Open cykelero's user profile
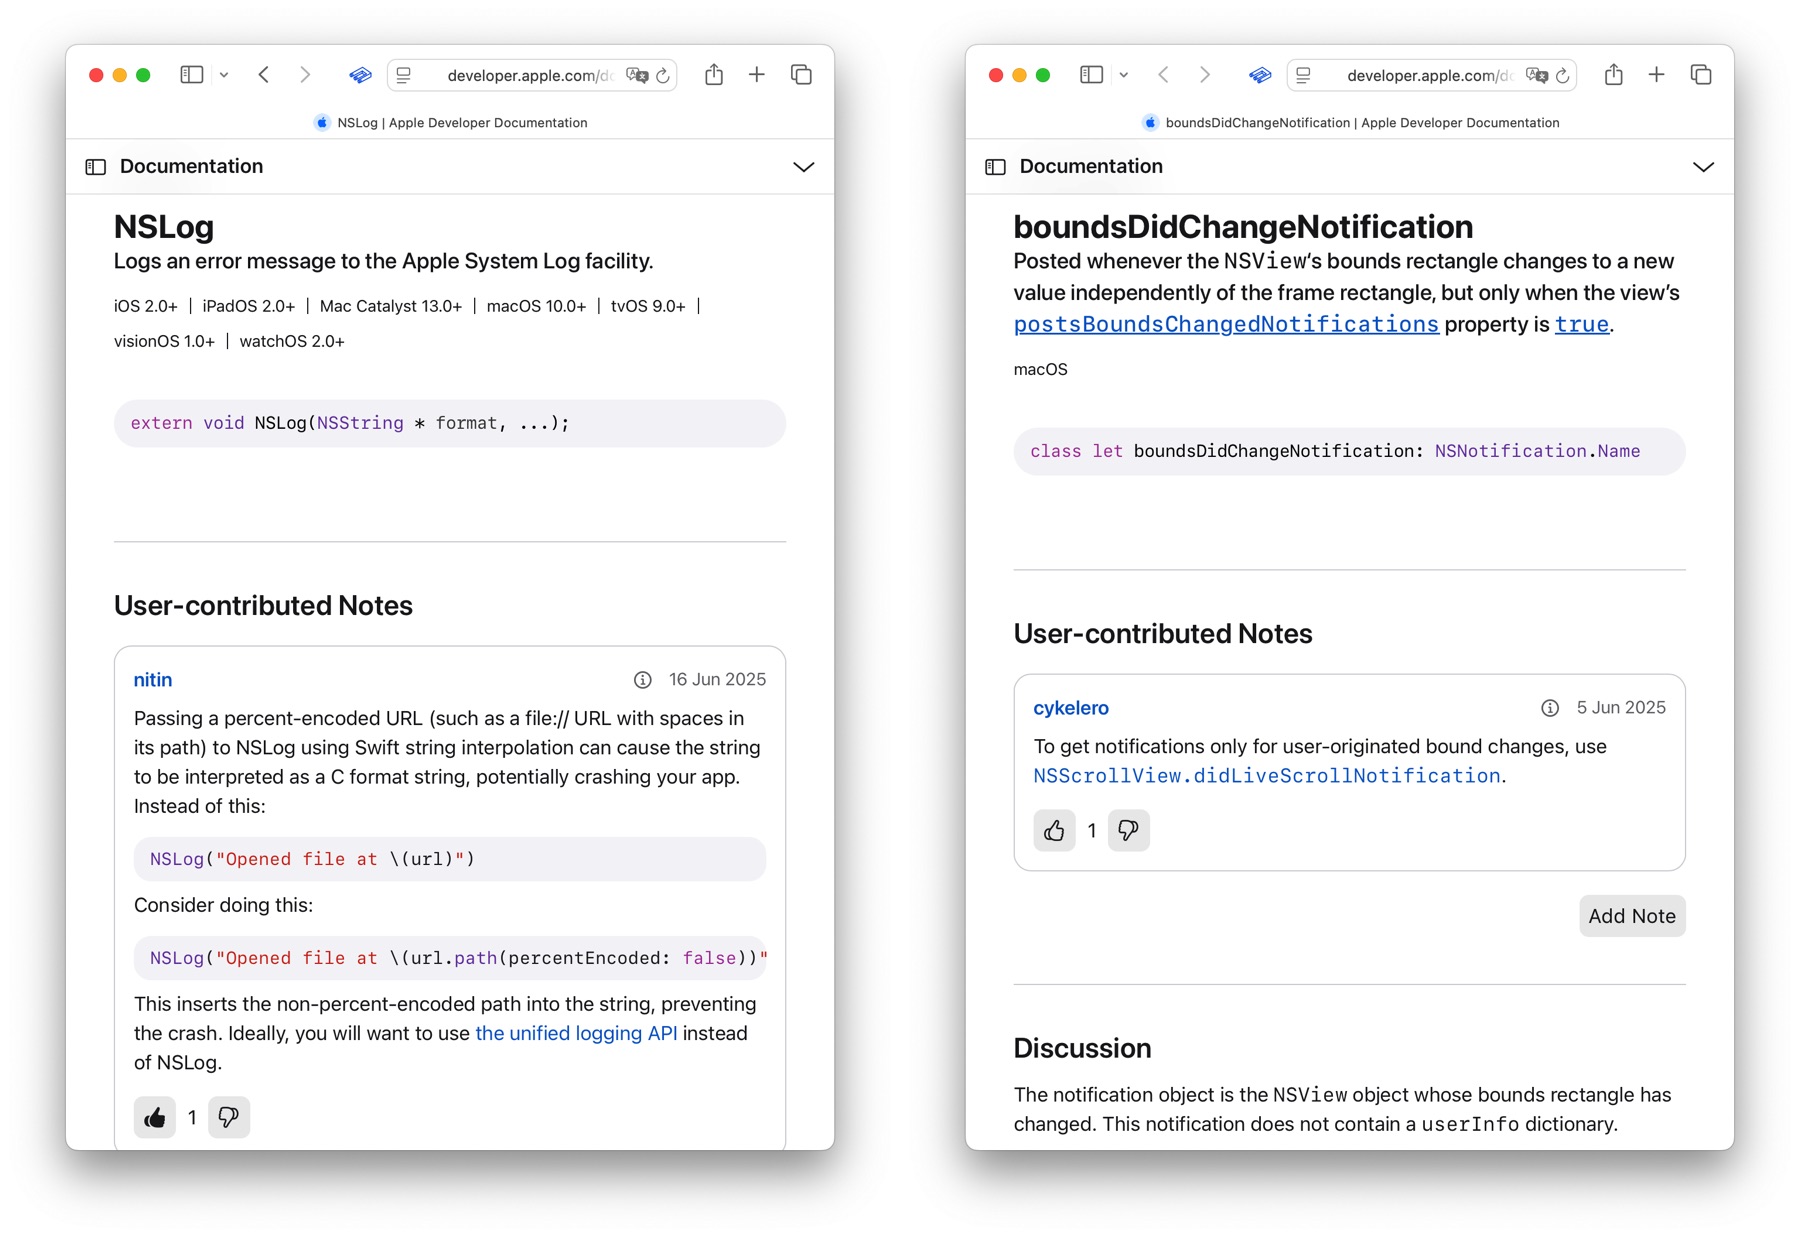Image resolution: width=1800 pixels, height=1237 pixels. coord(1071,708)
